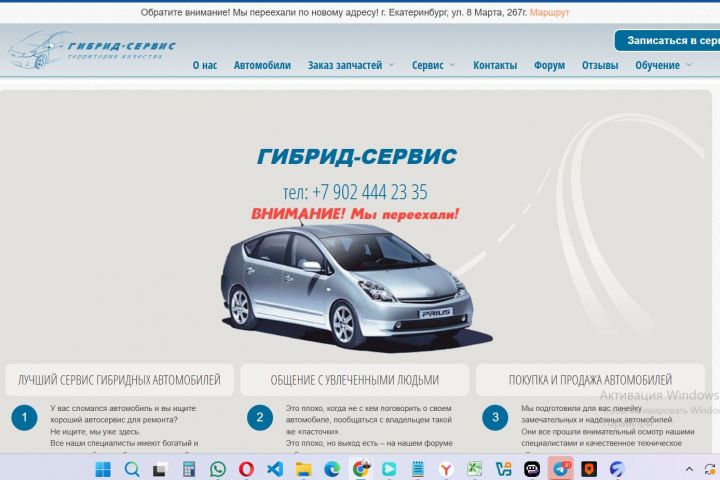Screen dimensions: 720x480
Task: Open Yandex Browser from the taskbar
Action: (x=446, y=469)
